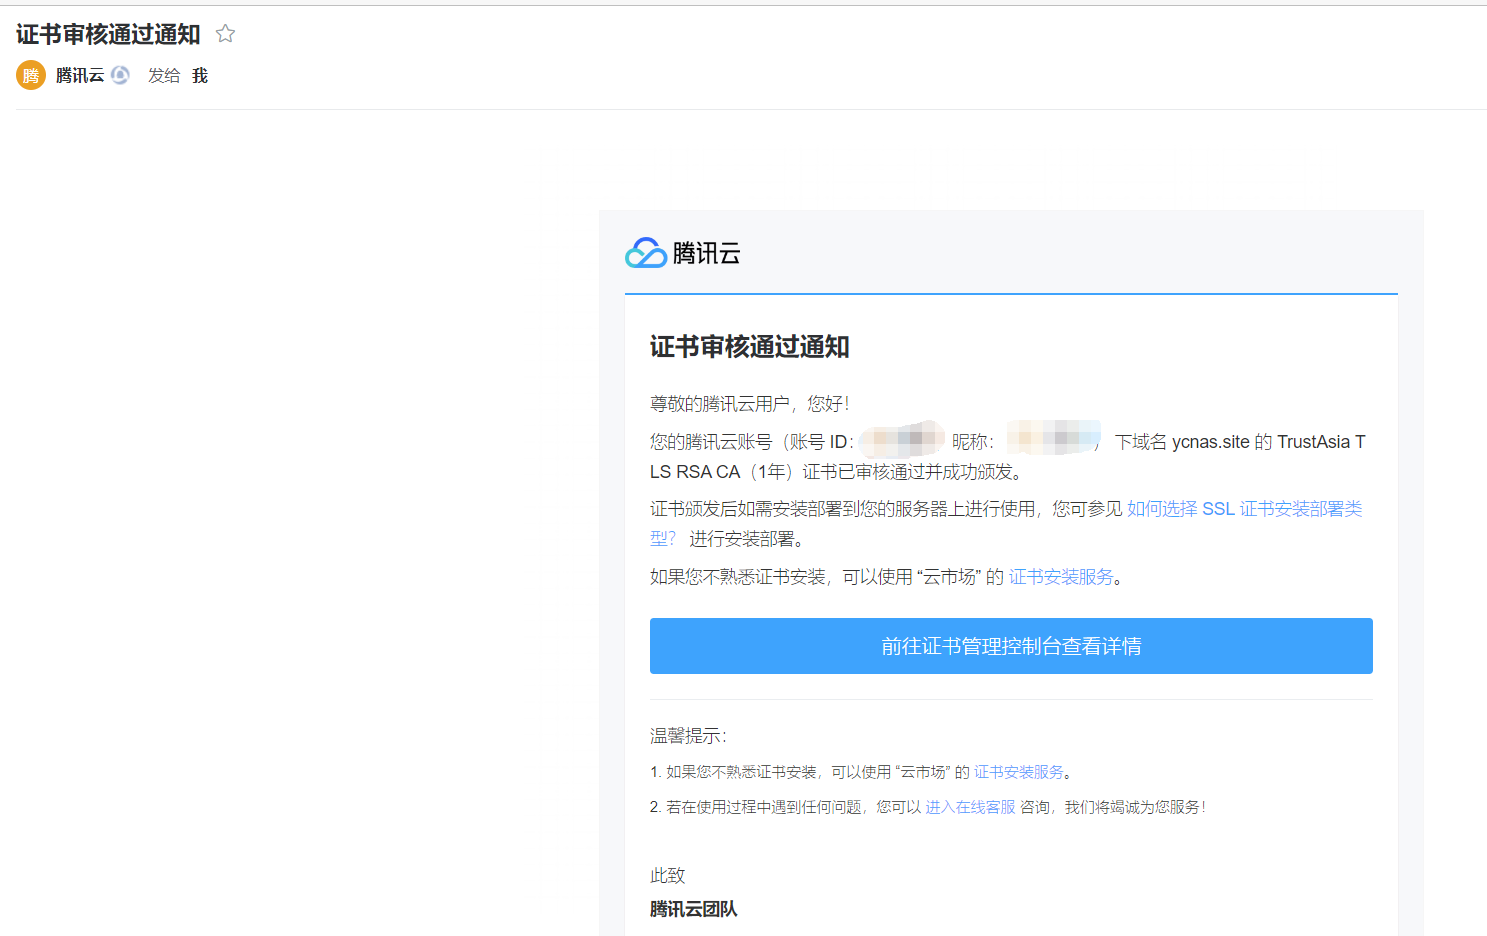Click 前往证书管理控制台查看详情 button
Image resolution: width=1487 pixels, height=936 pixels.
tap(1011, 646)
